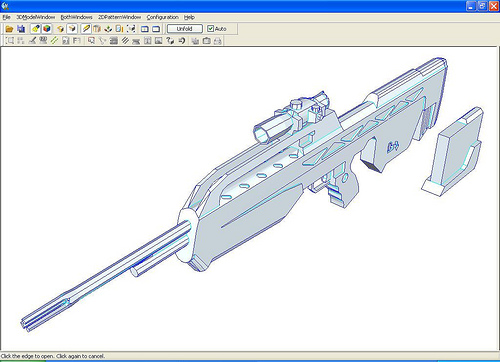
Task: Select the yellow pencil edge tool
Action: 86,29
